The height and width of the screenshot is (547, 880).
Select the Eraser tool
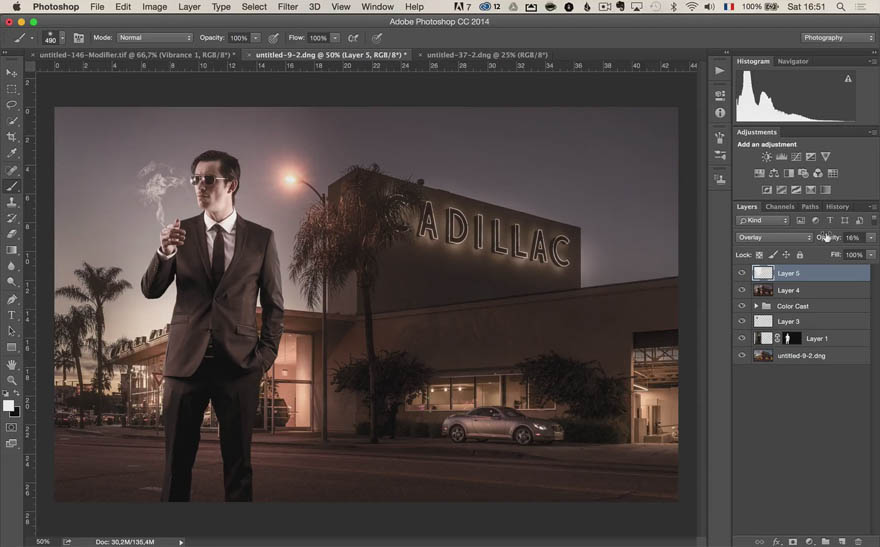(x=11, y=233)
